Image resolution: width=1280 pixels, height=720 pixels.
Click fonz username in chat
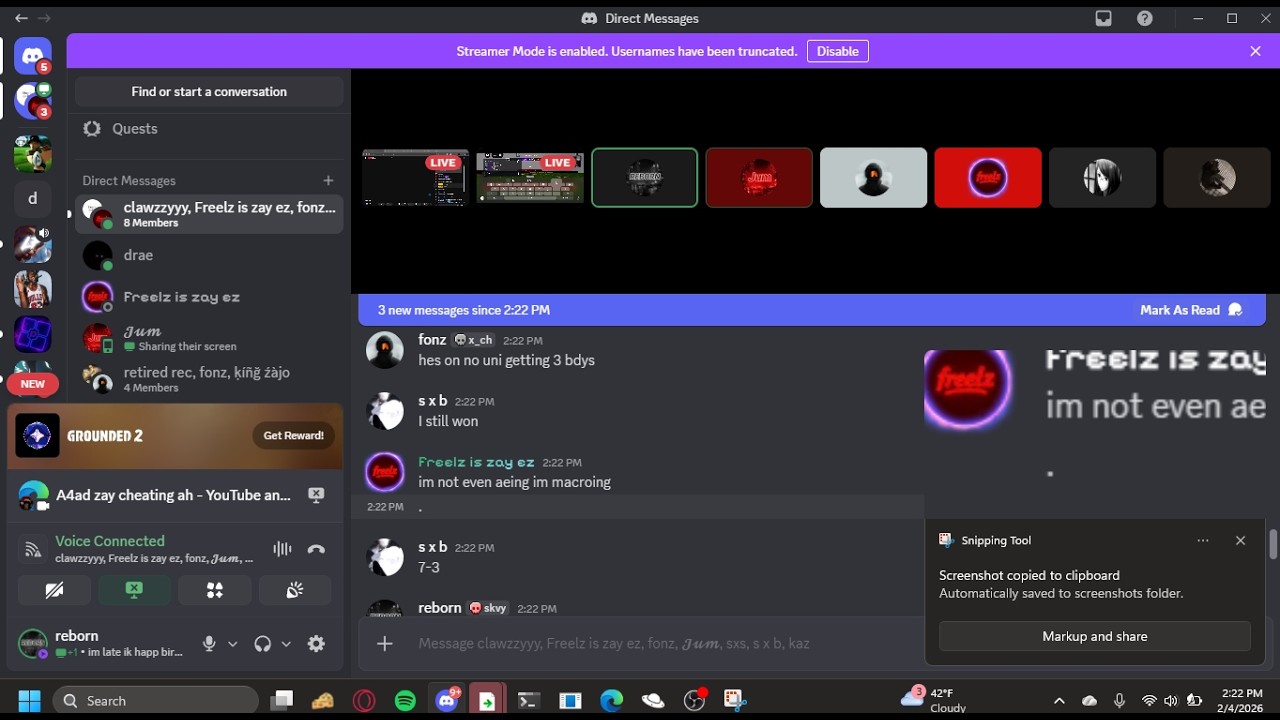tap(432, 340)
